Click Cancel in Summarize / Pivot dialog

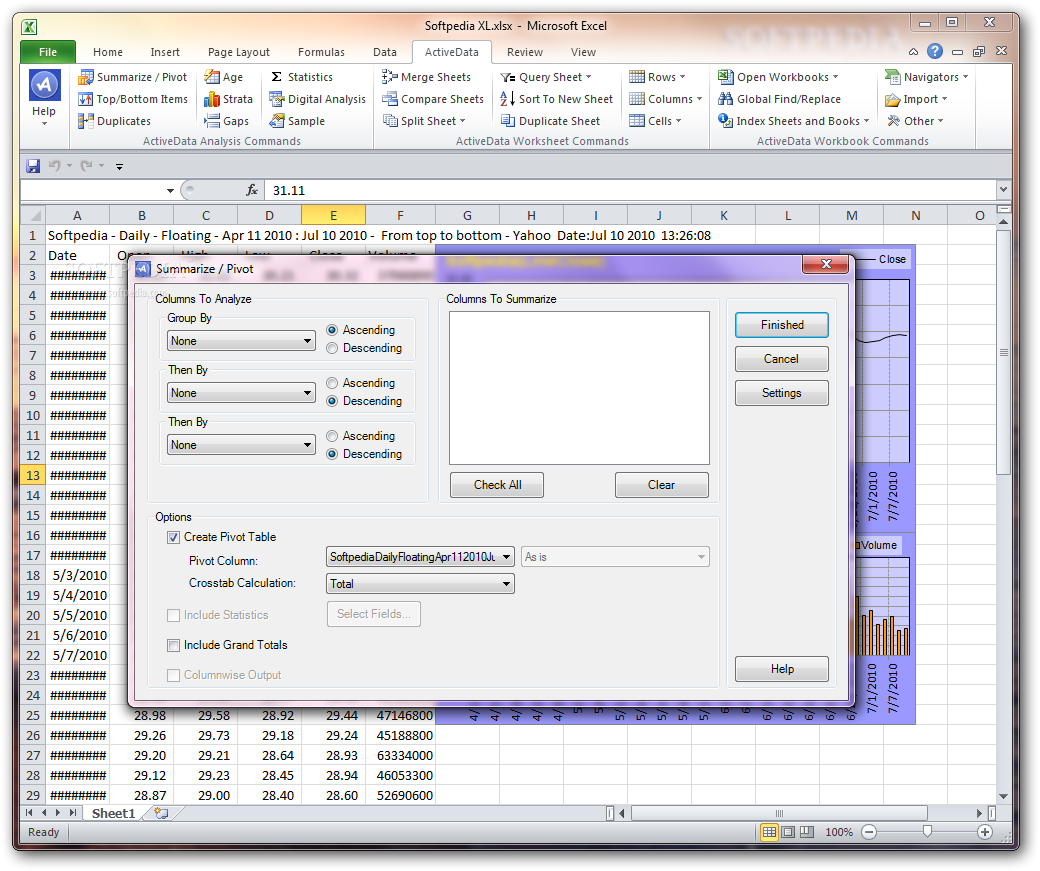(782, 359)
